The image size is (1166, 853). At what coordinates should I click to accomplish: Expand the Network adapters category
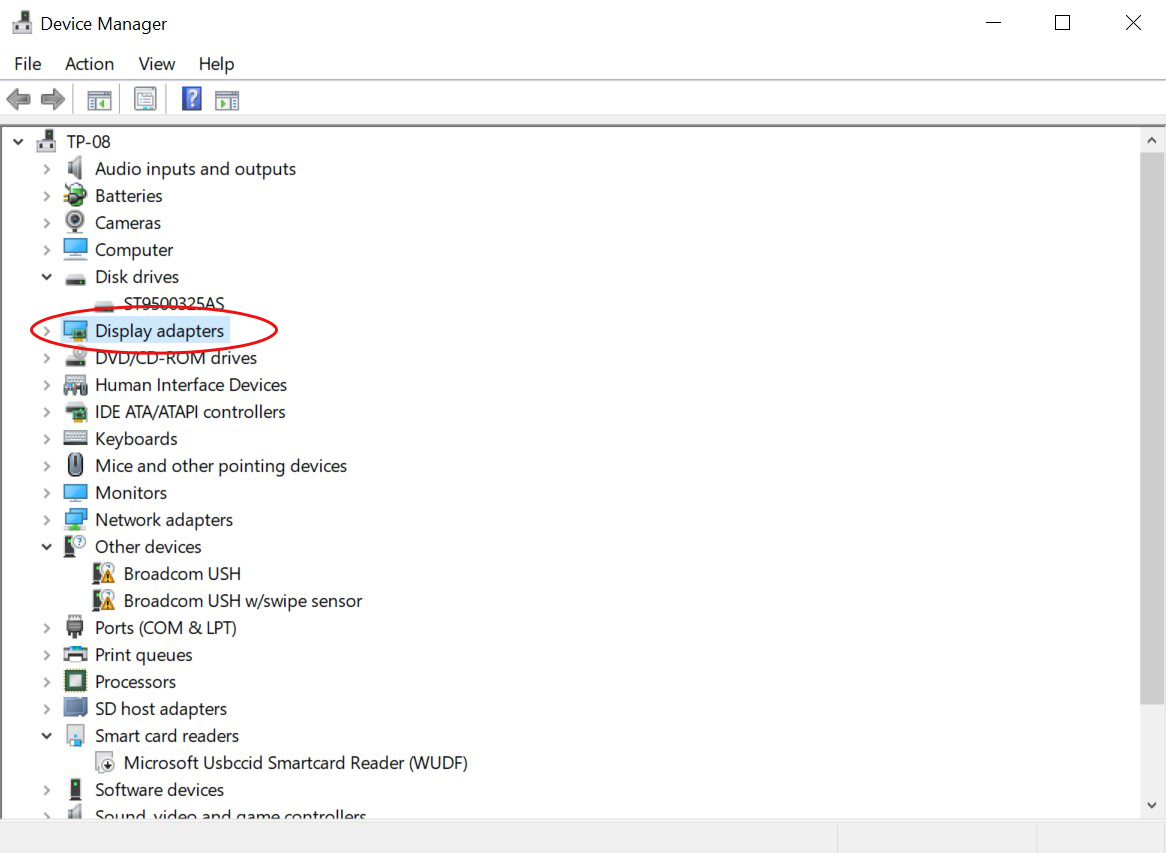pyautogui.click(x=46, y=520)
